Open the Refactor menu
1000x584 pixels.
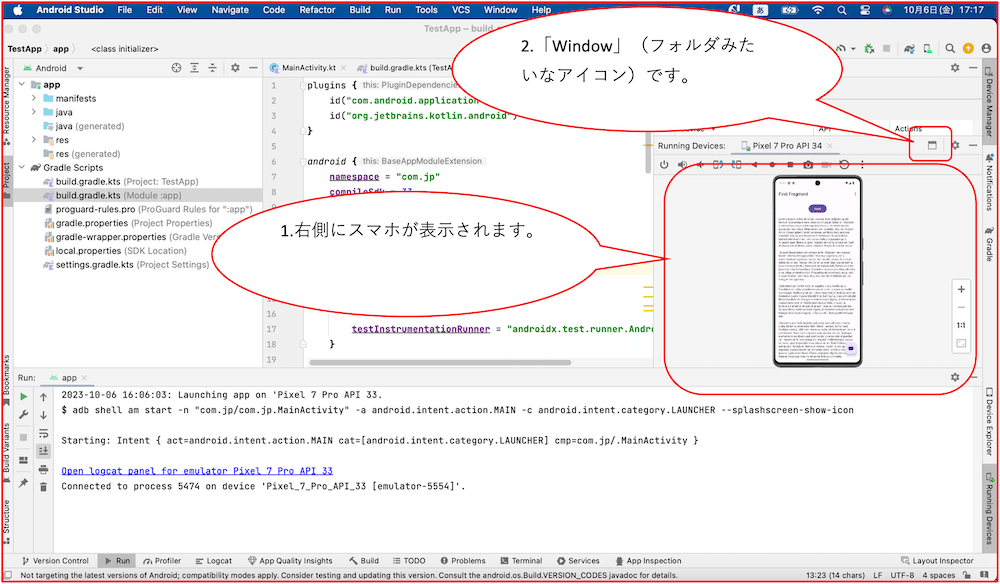click(x=317, y=10)
